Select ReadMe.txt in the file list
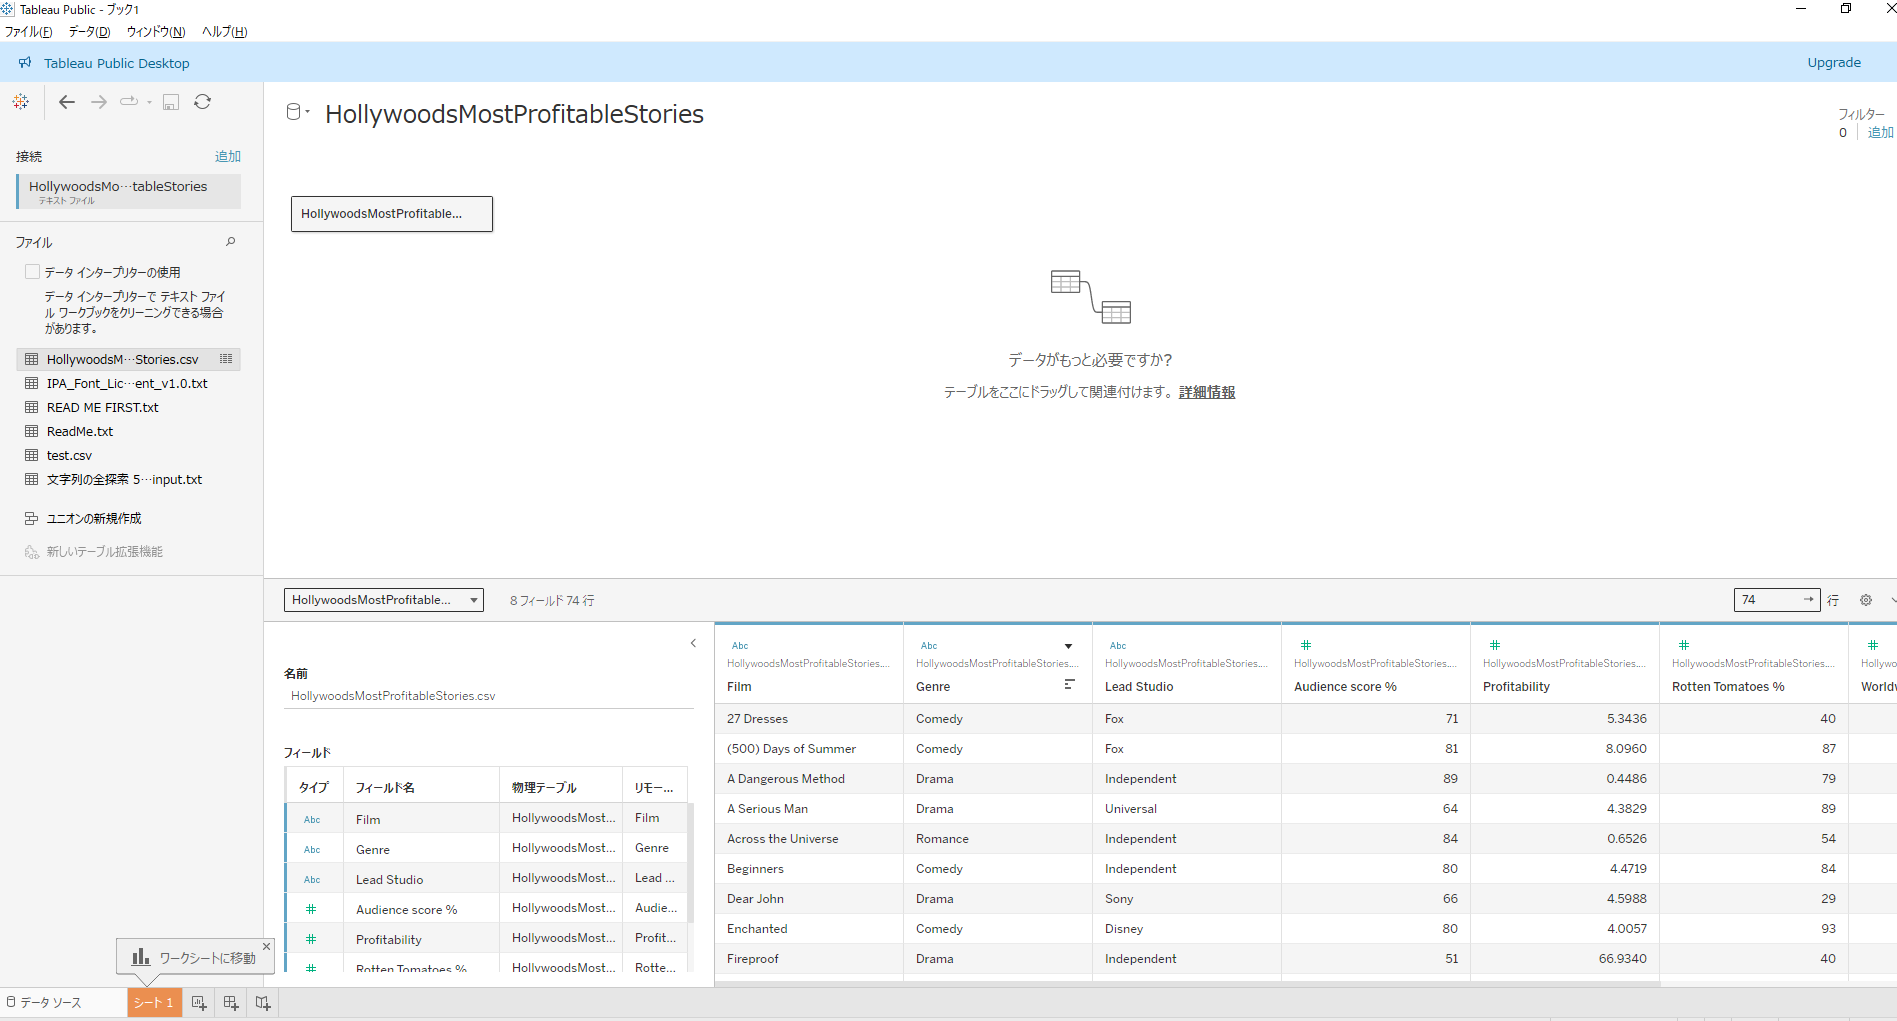 click(80, 431)
